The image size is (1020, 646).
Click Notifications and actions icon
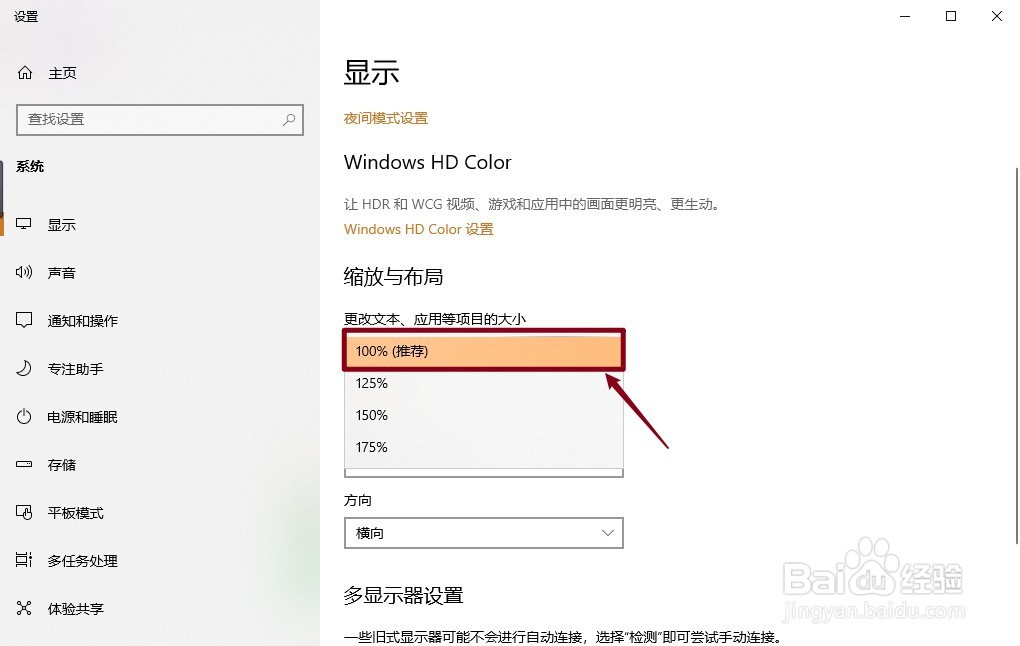[x=25, y=321]
